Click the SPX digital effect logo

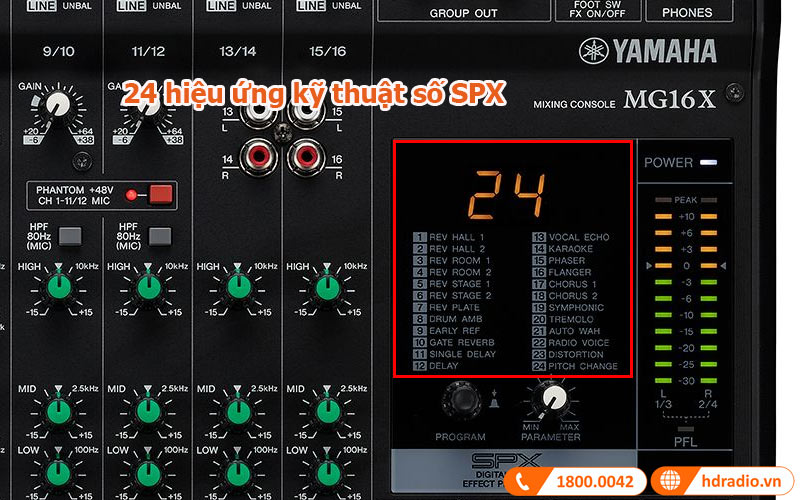506,461
